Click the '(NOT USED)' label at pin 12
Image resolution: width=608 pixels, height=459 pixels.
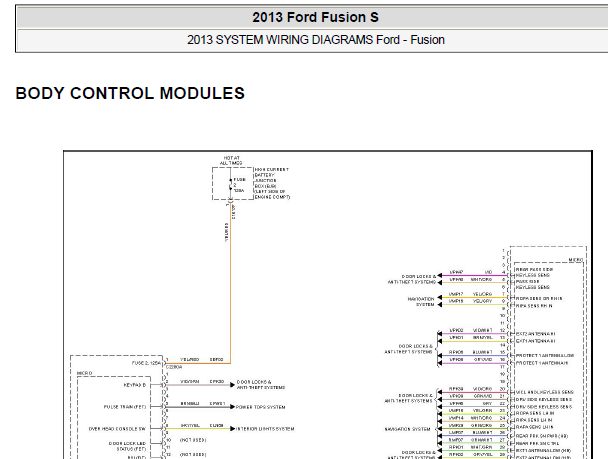(x=193, y=454)
